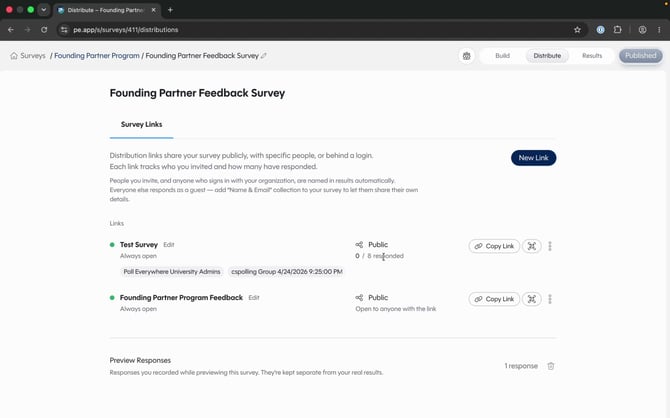
Task: Open QR code for Test Survey link
Action: [x=532, y=246]
